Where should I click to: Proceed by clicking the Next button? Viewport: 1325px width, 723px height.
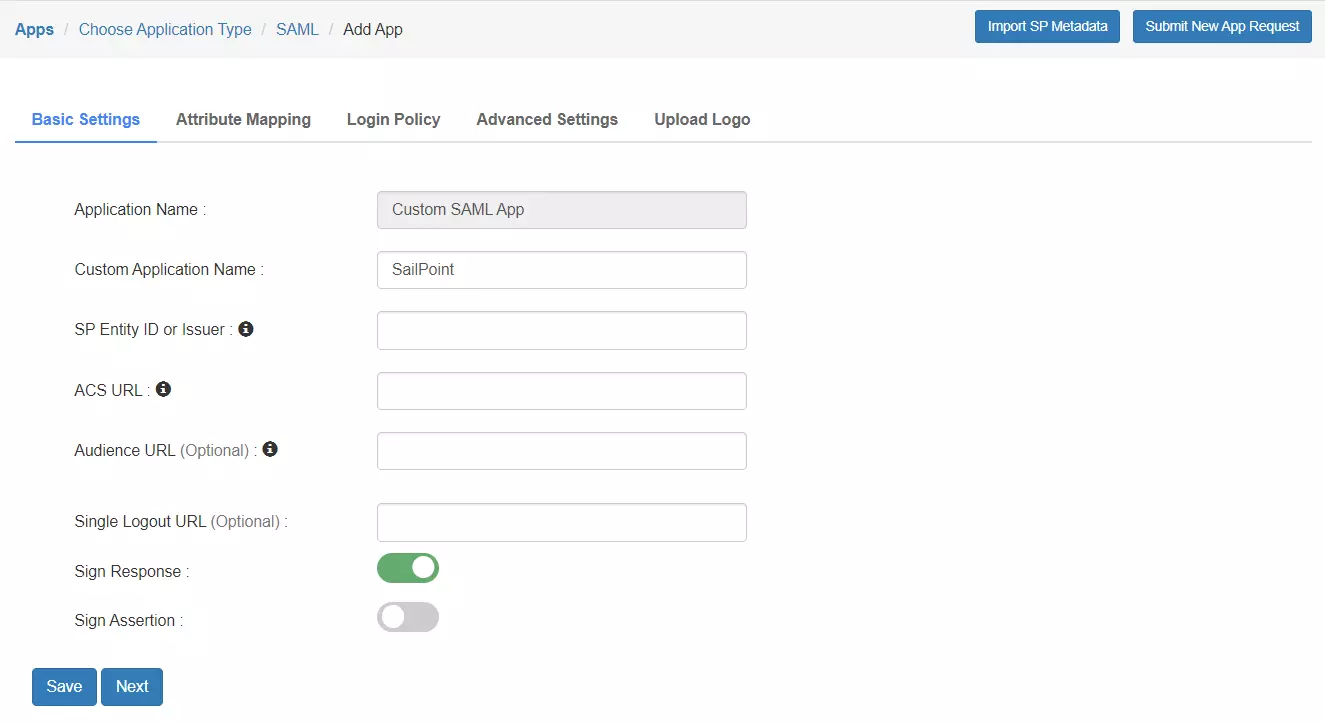131,686
